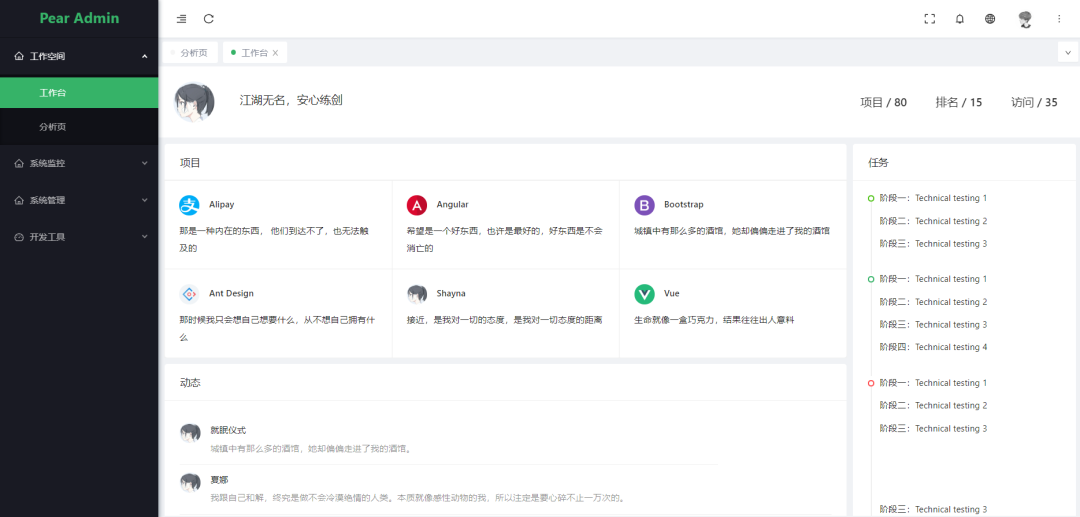Click the globe language icon

click(990, 19)
